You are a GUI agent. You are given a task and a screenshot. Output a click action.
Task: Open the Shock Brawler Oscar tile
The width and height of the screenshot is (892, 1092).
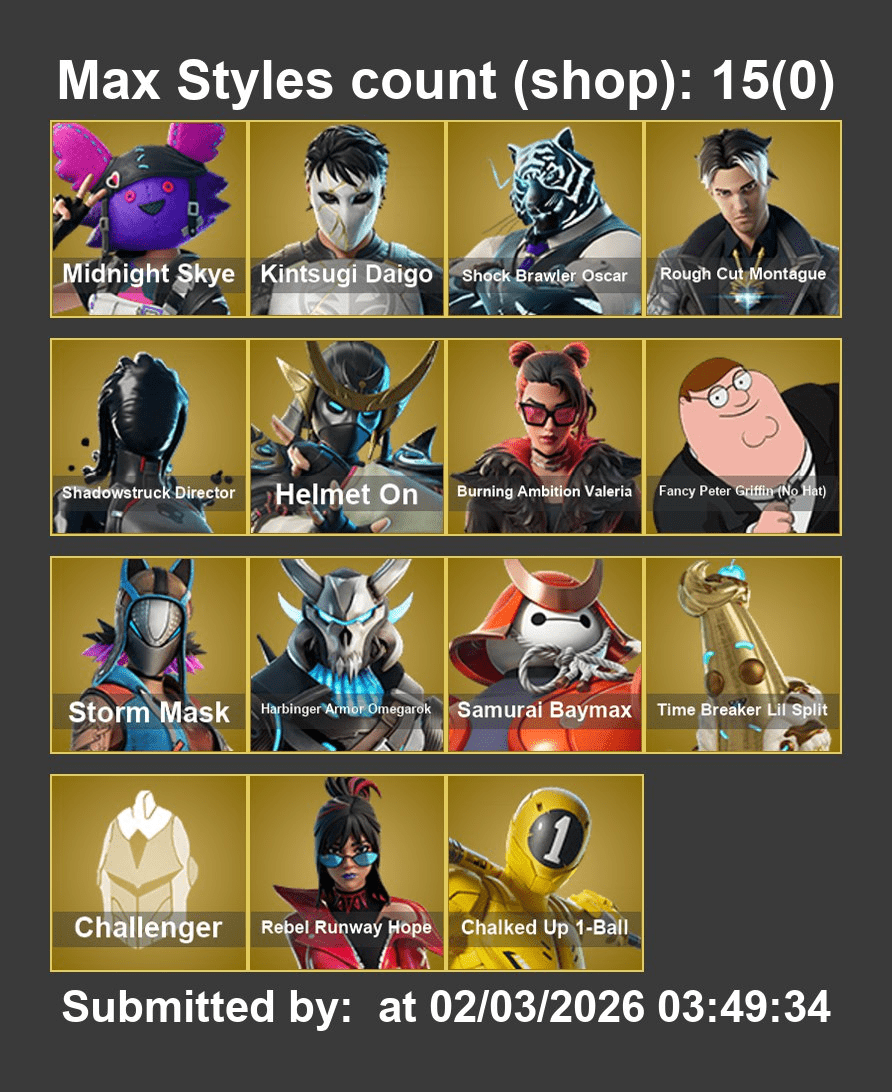click(x=545, y=219)
